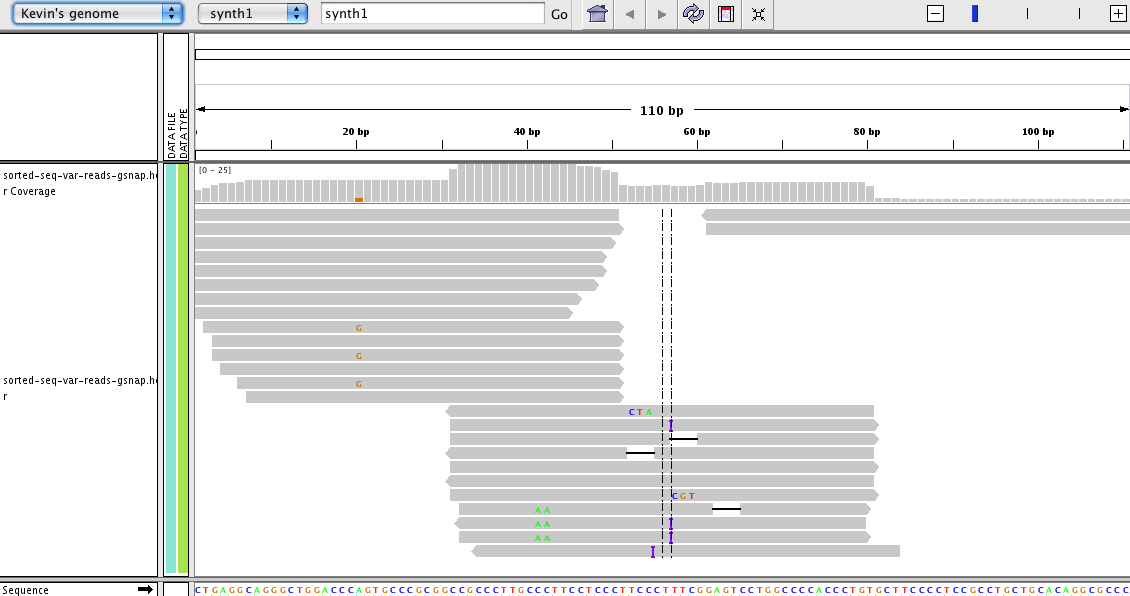Click the purple insertion marker on bottom read
This screenshot has height=596, width=1130.
click(653, 551)
